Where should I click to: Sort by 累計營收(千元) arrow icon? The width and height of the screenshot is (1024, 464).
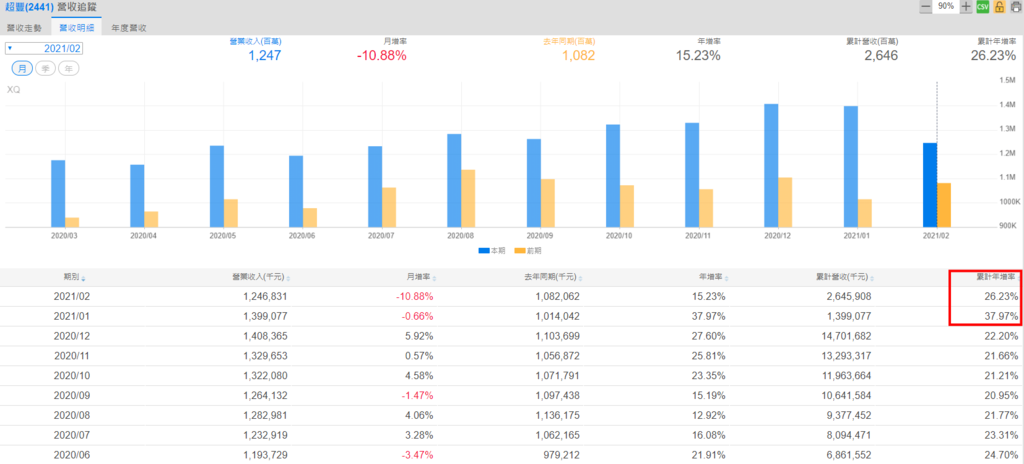coord(873,279)
